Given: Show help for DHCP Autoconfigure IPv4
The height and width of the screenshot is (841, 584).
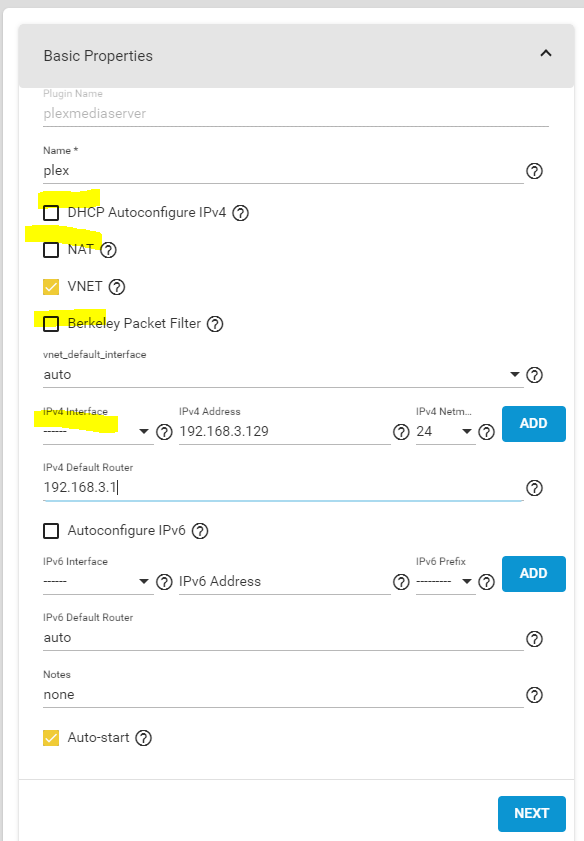Looking at the screenshot, I should click(240, 213).
